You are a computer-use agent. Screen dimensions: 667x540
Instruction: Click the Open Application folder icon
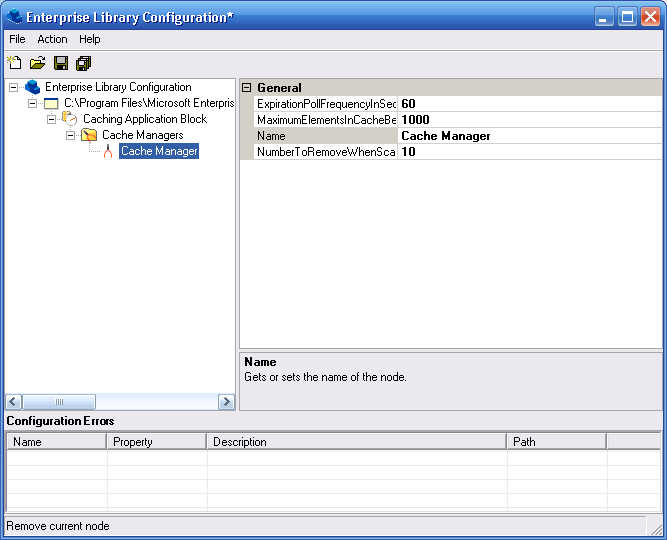(x=37, y=63)
